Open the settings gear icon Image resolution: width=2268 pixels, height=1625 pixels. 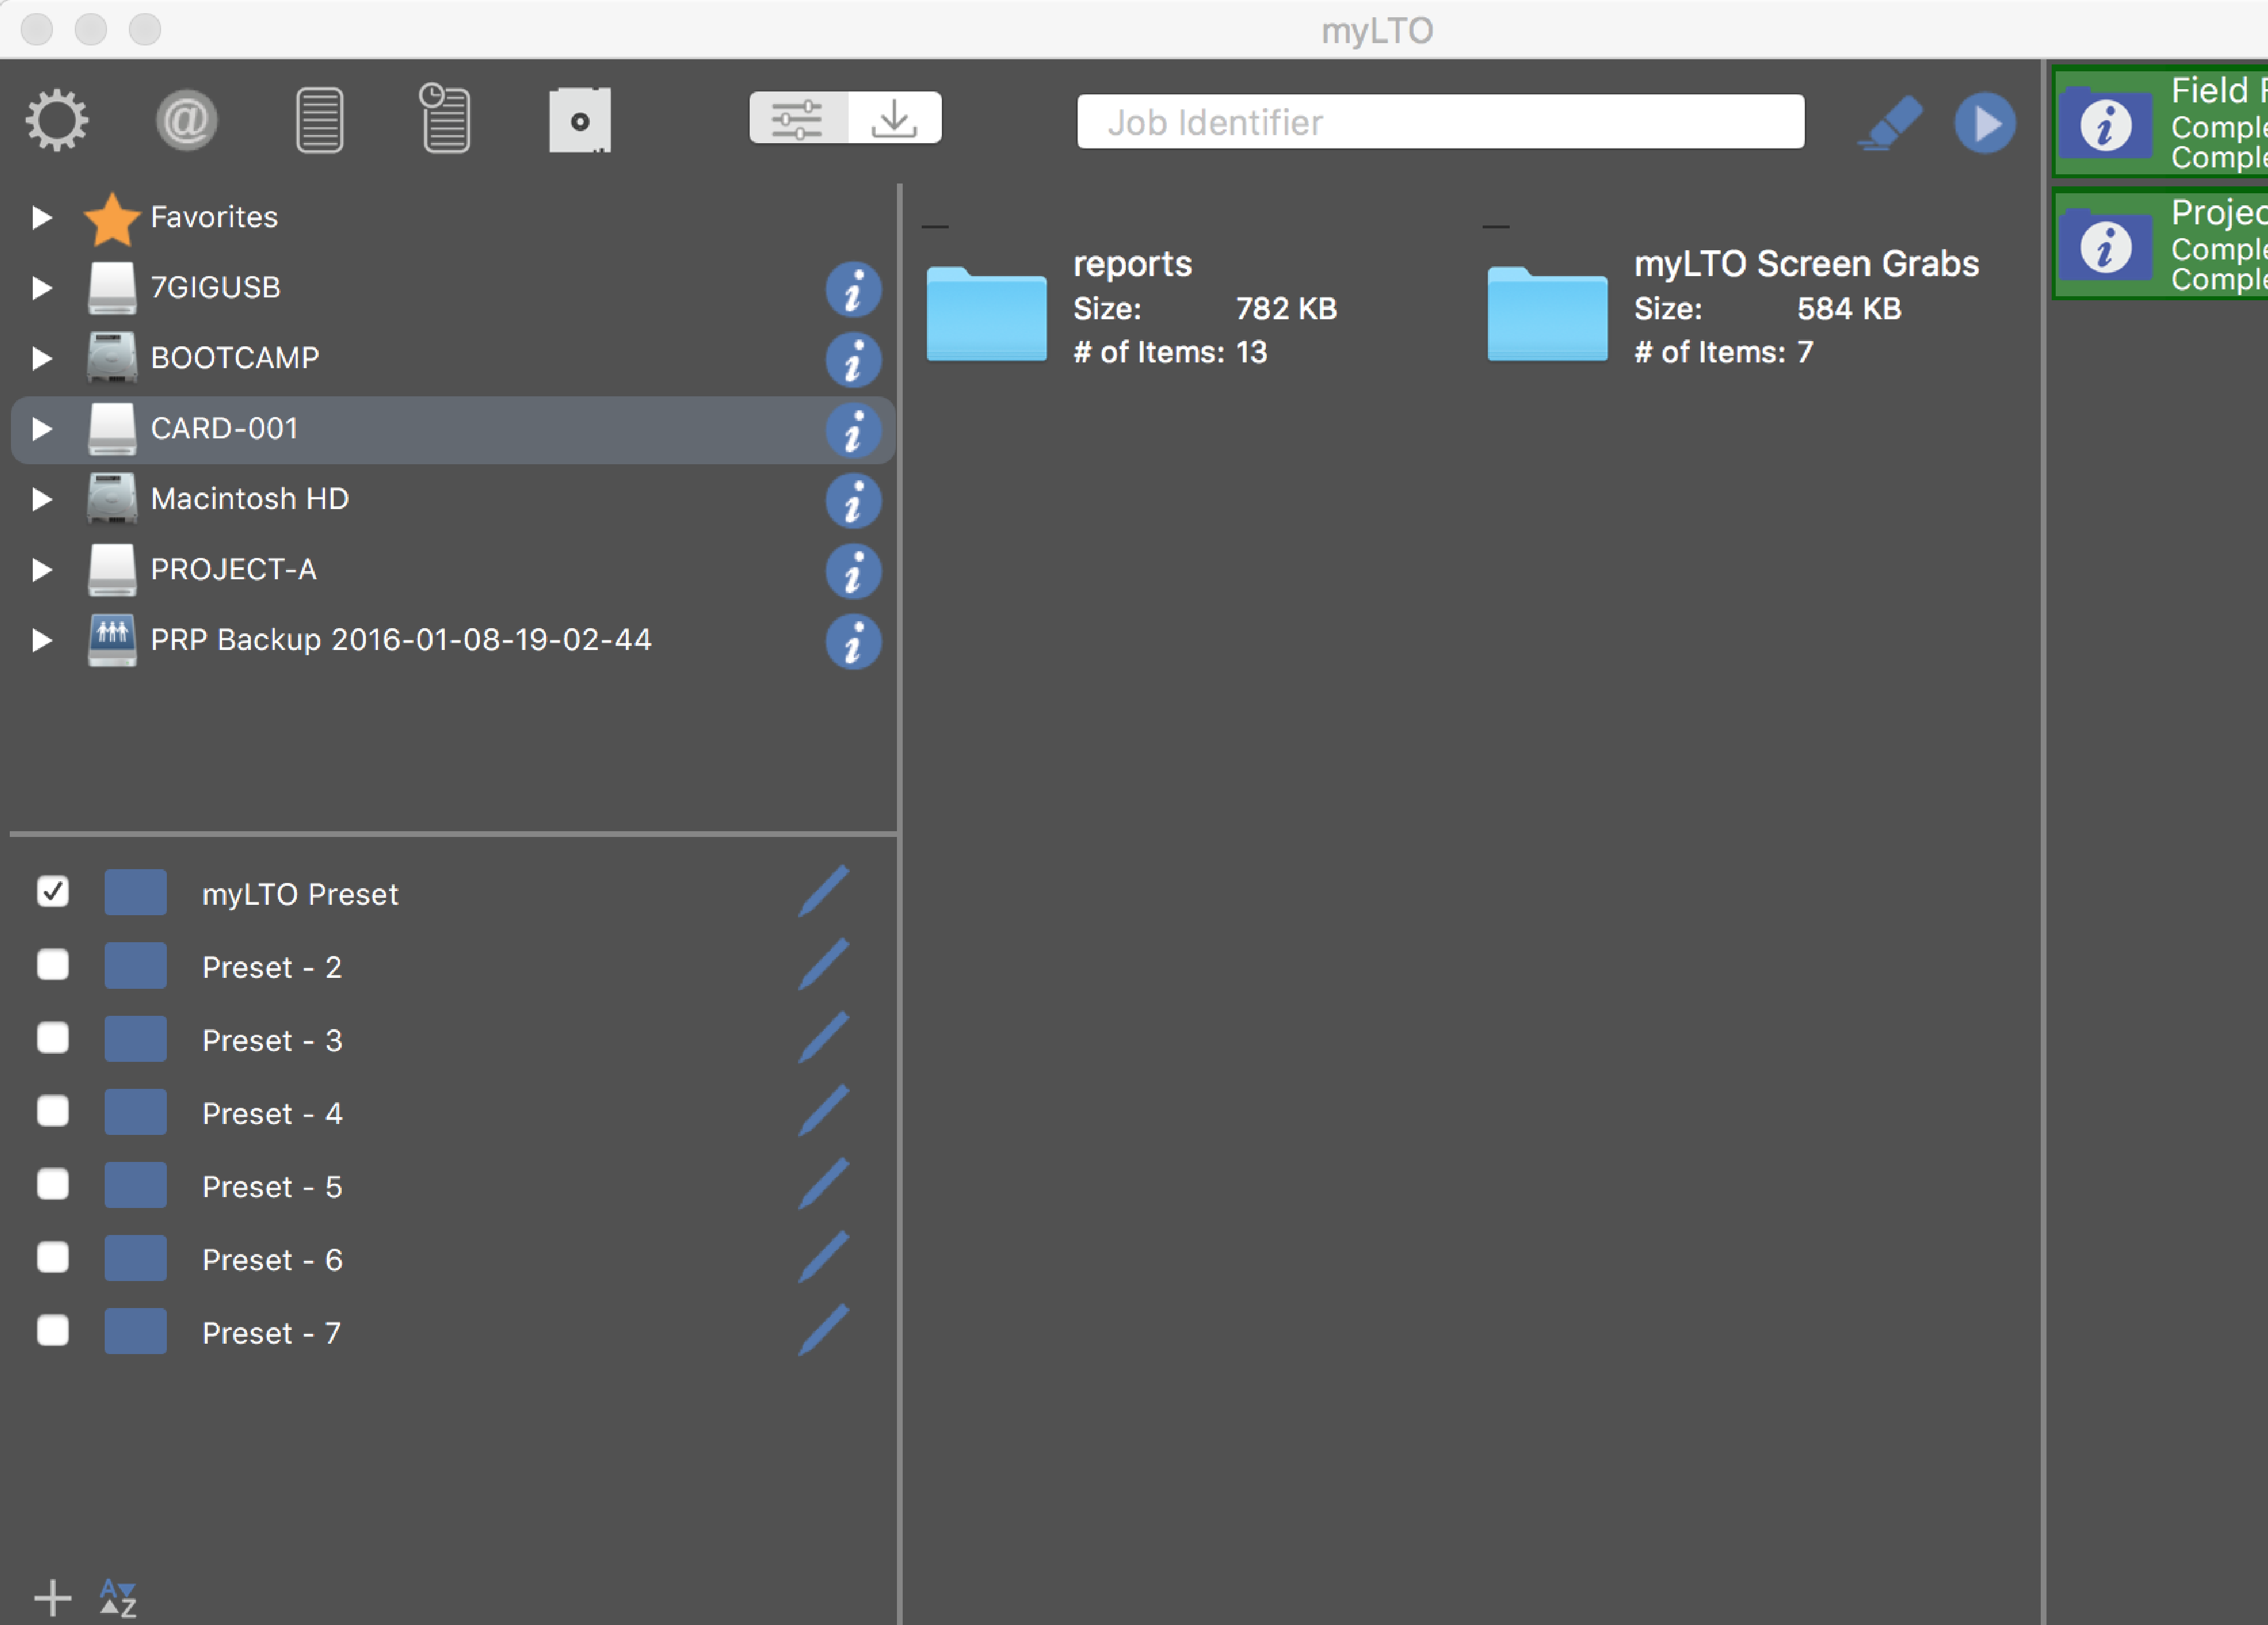[x=56, y=119]
